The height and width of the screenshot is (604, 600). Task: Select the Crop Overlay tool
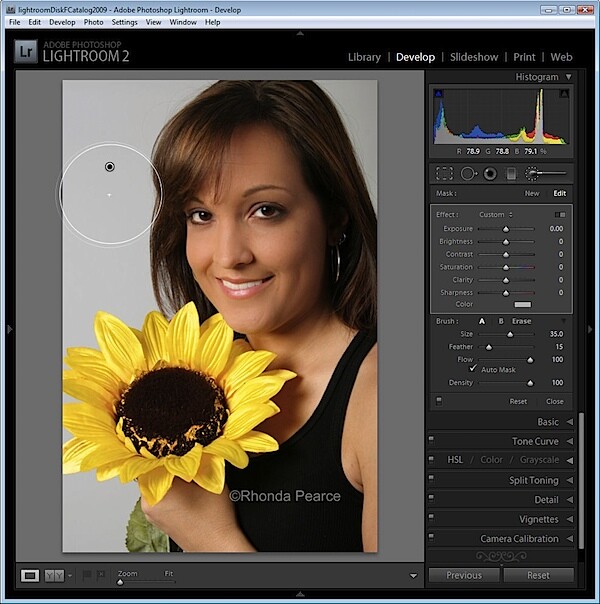point(444,174)
